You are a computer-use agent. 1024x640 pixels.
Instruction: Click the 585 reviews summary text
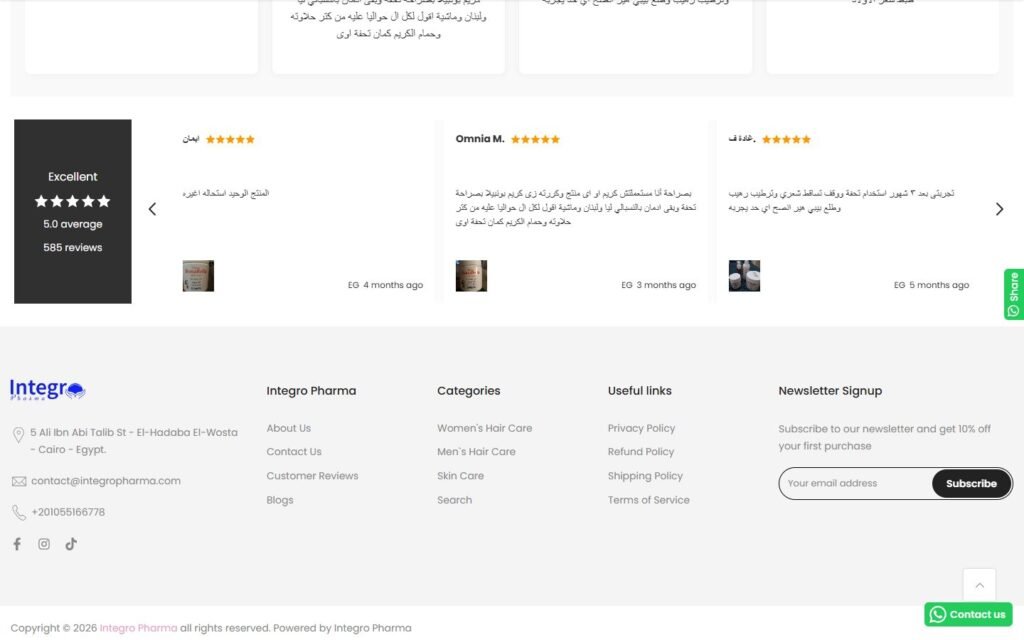pyautogui.click(x=72, y=248)
